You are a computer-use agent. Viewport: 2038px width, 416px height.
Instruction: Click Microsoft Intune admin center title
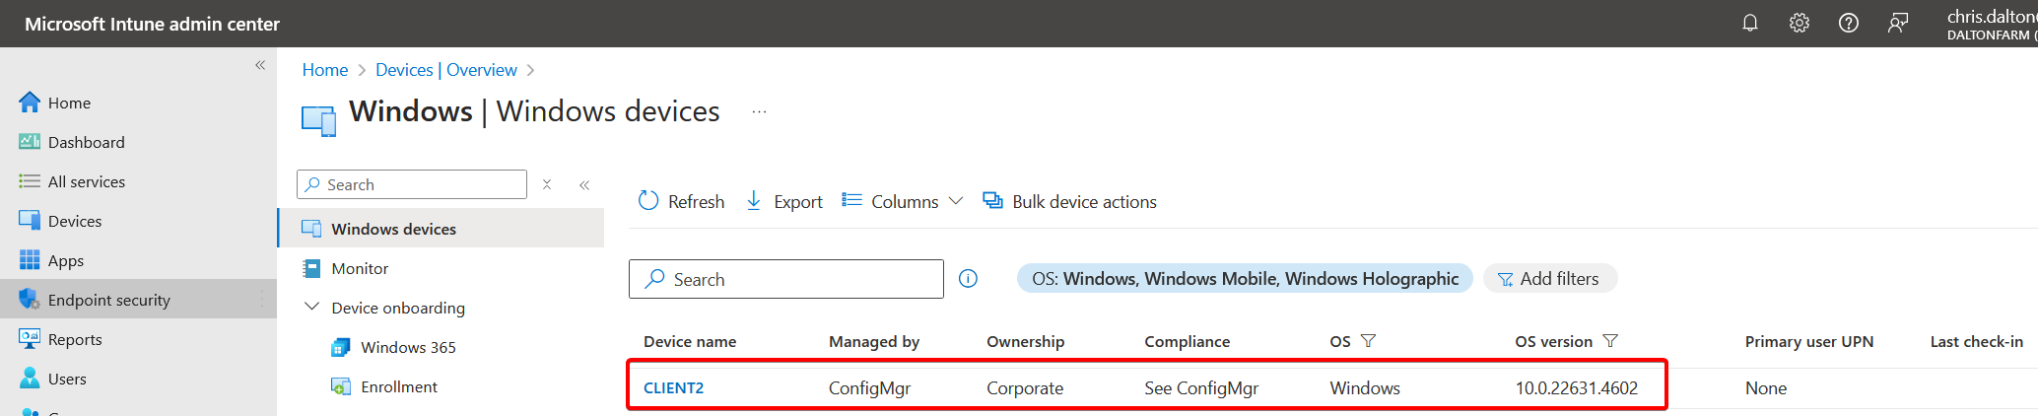point(152,24)
